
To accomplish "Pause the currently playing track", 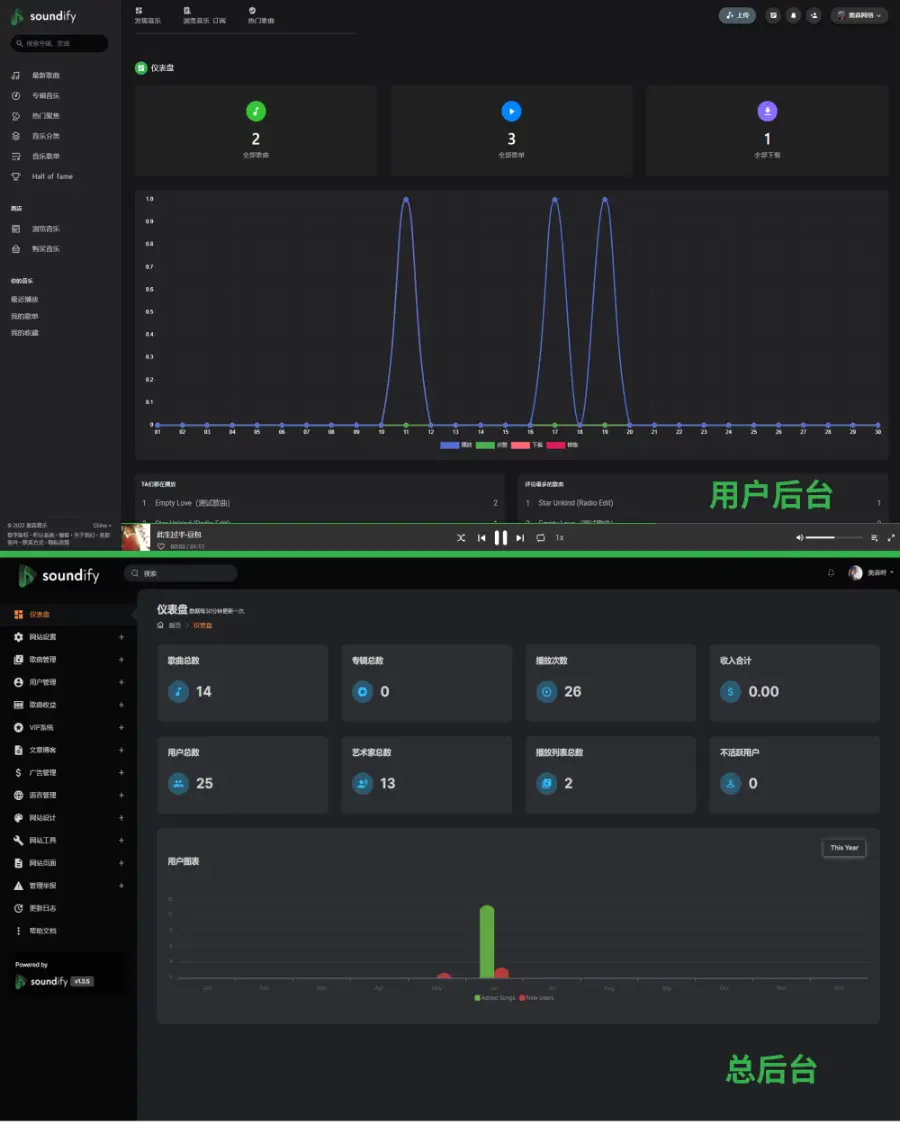I will pyautogui.click(x=501, y=538).
